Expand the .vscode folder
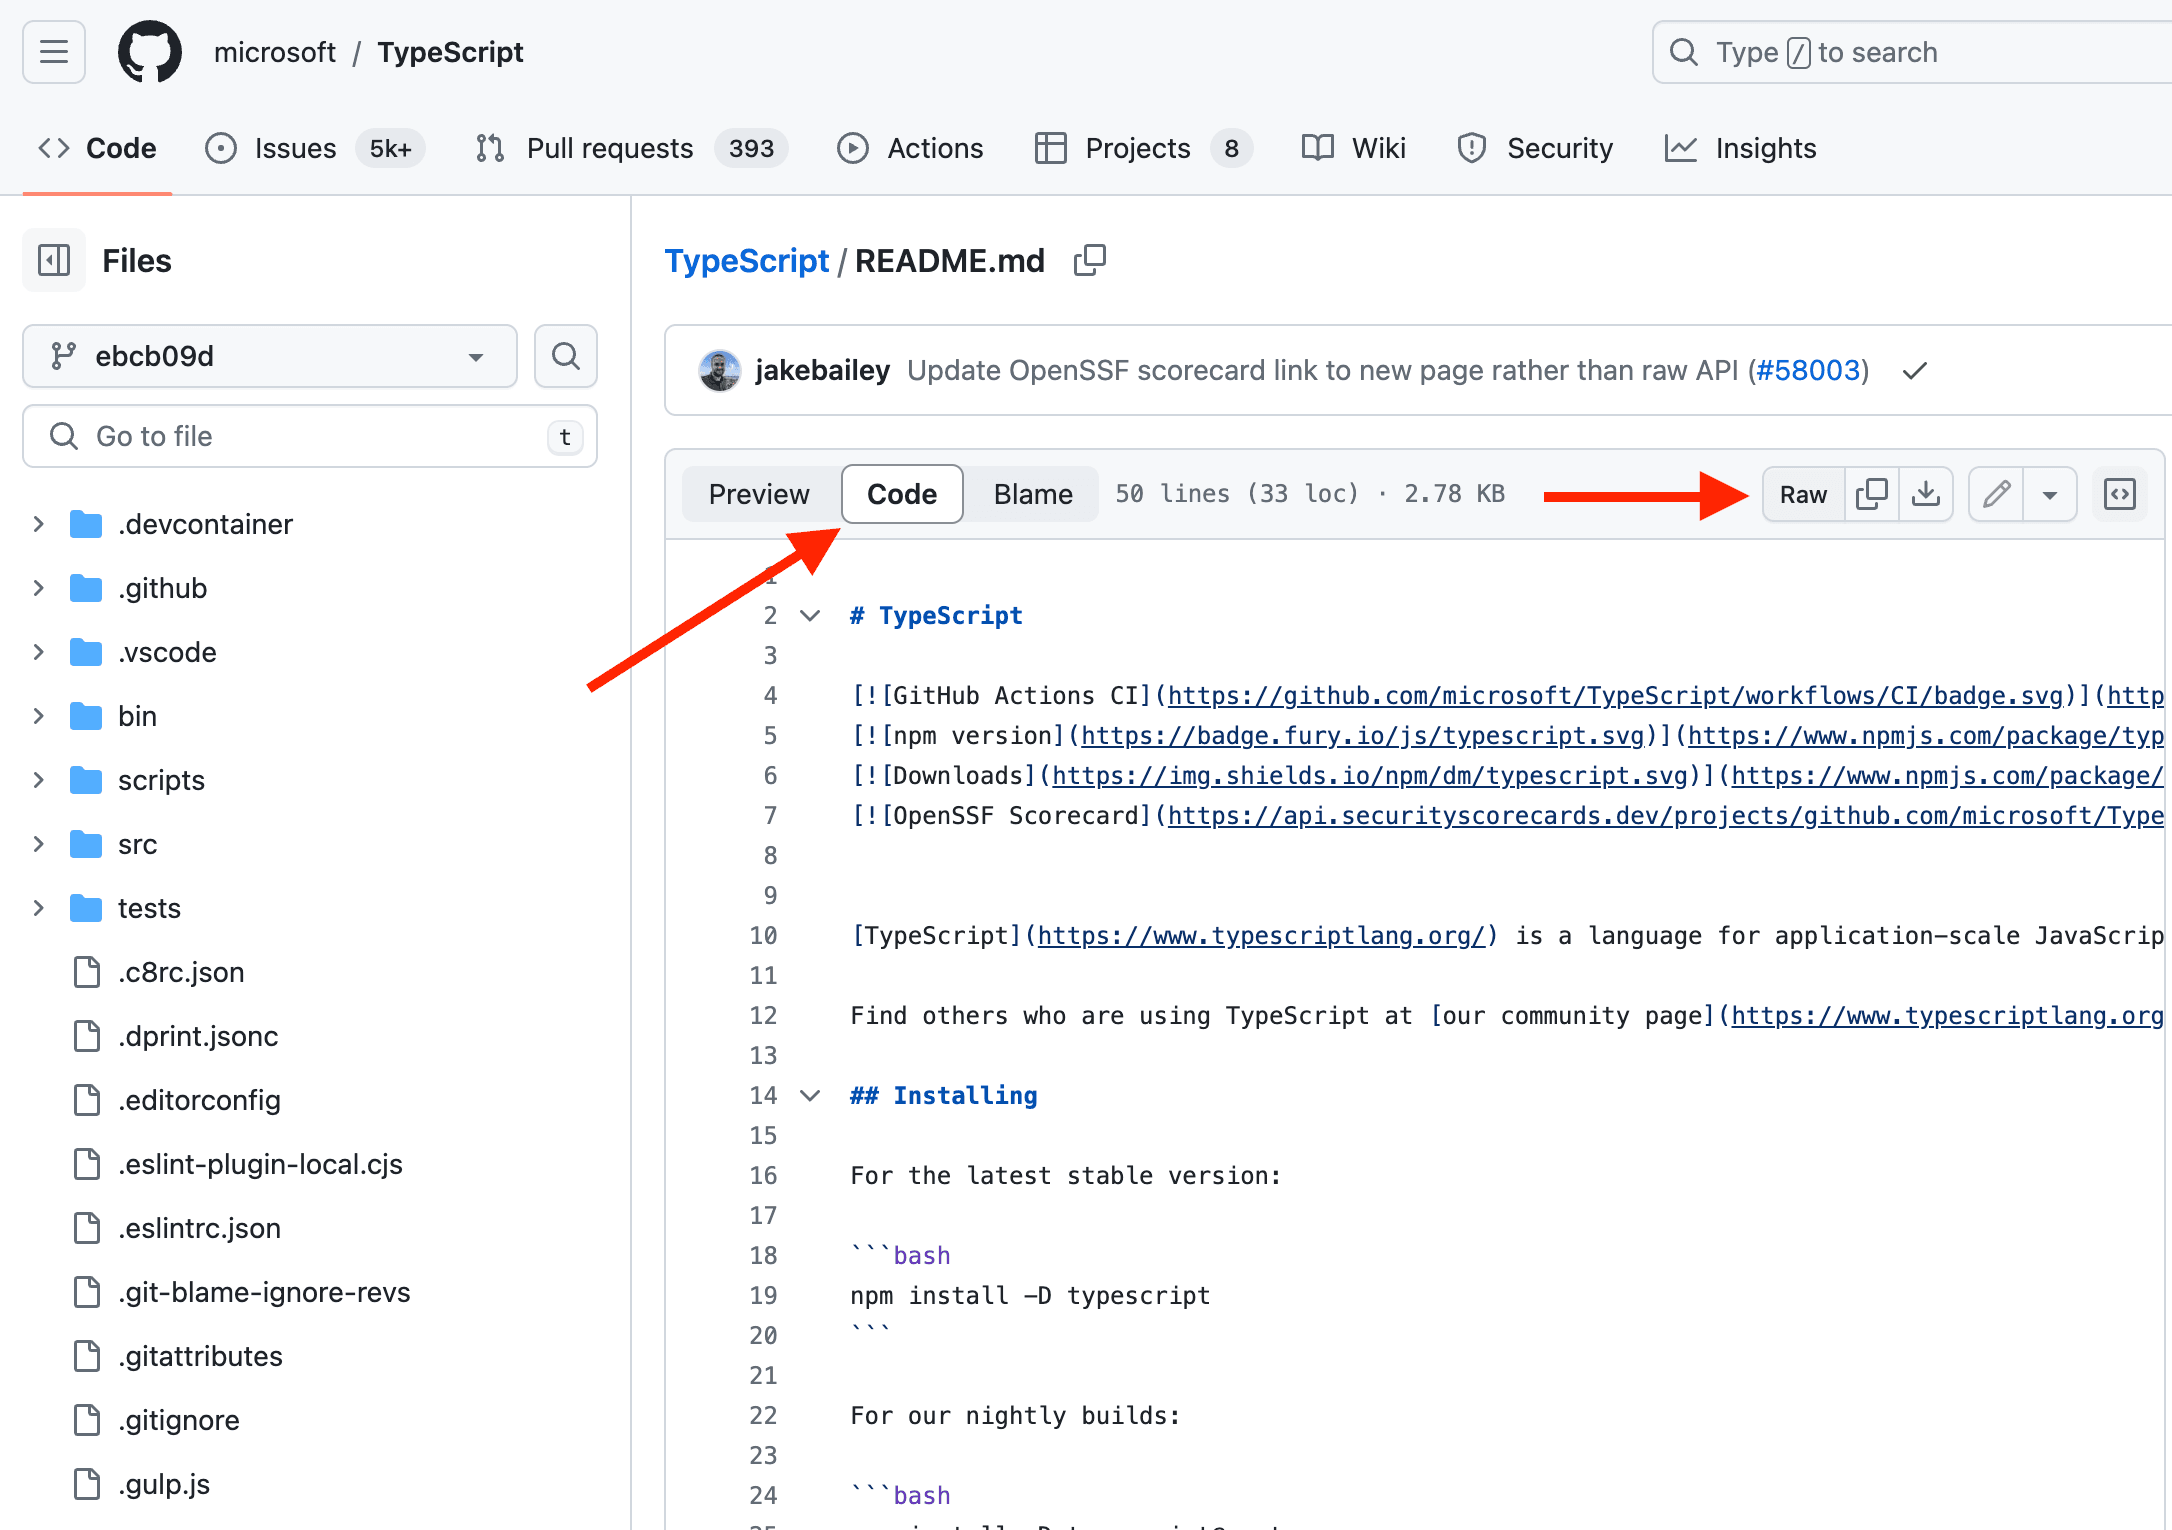Image resolution: width=2172 pixels, height=1530 pixels. click(38, 652)
